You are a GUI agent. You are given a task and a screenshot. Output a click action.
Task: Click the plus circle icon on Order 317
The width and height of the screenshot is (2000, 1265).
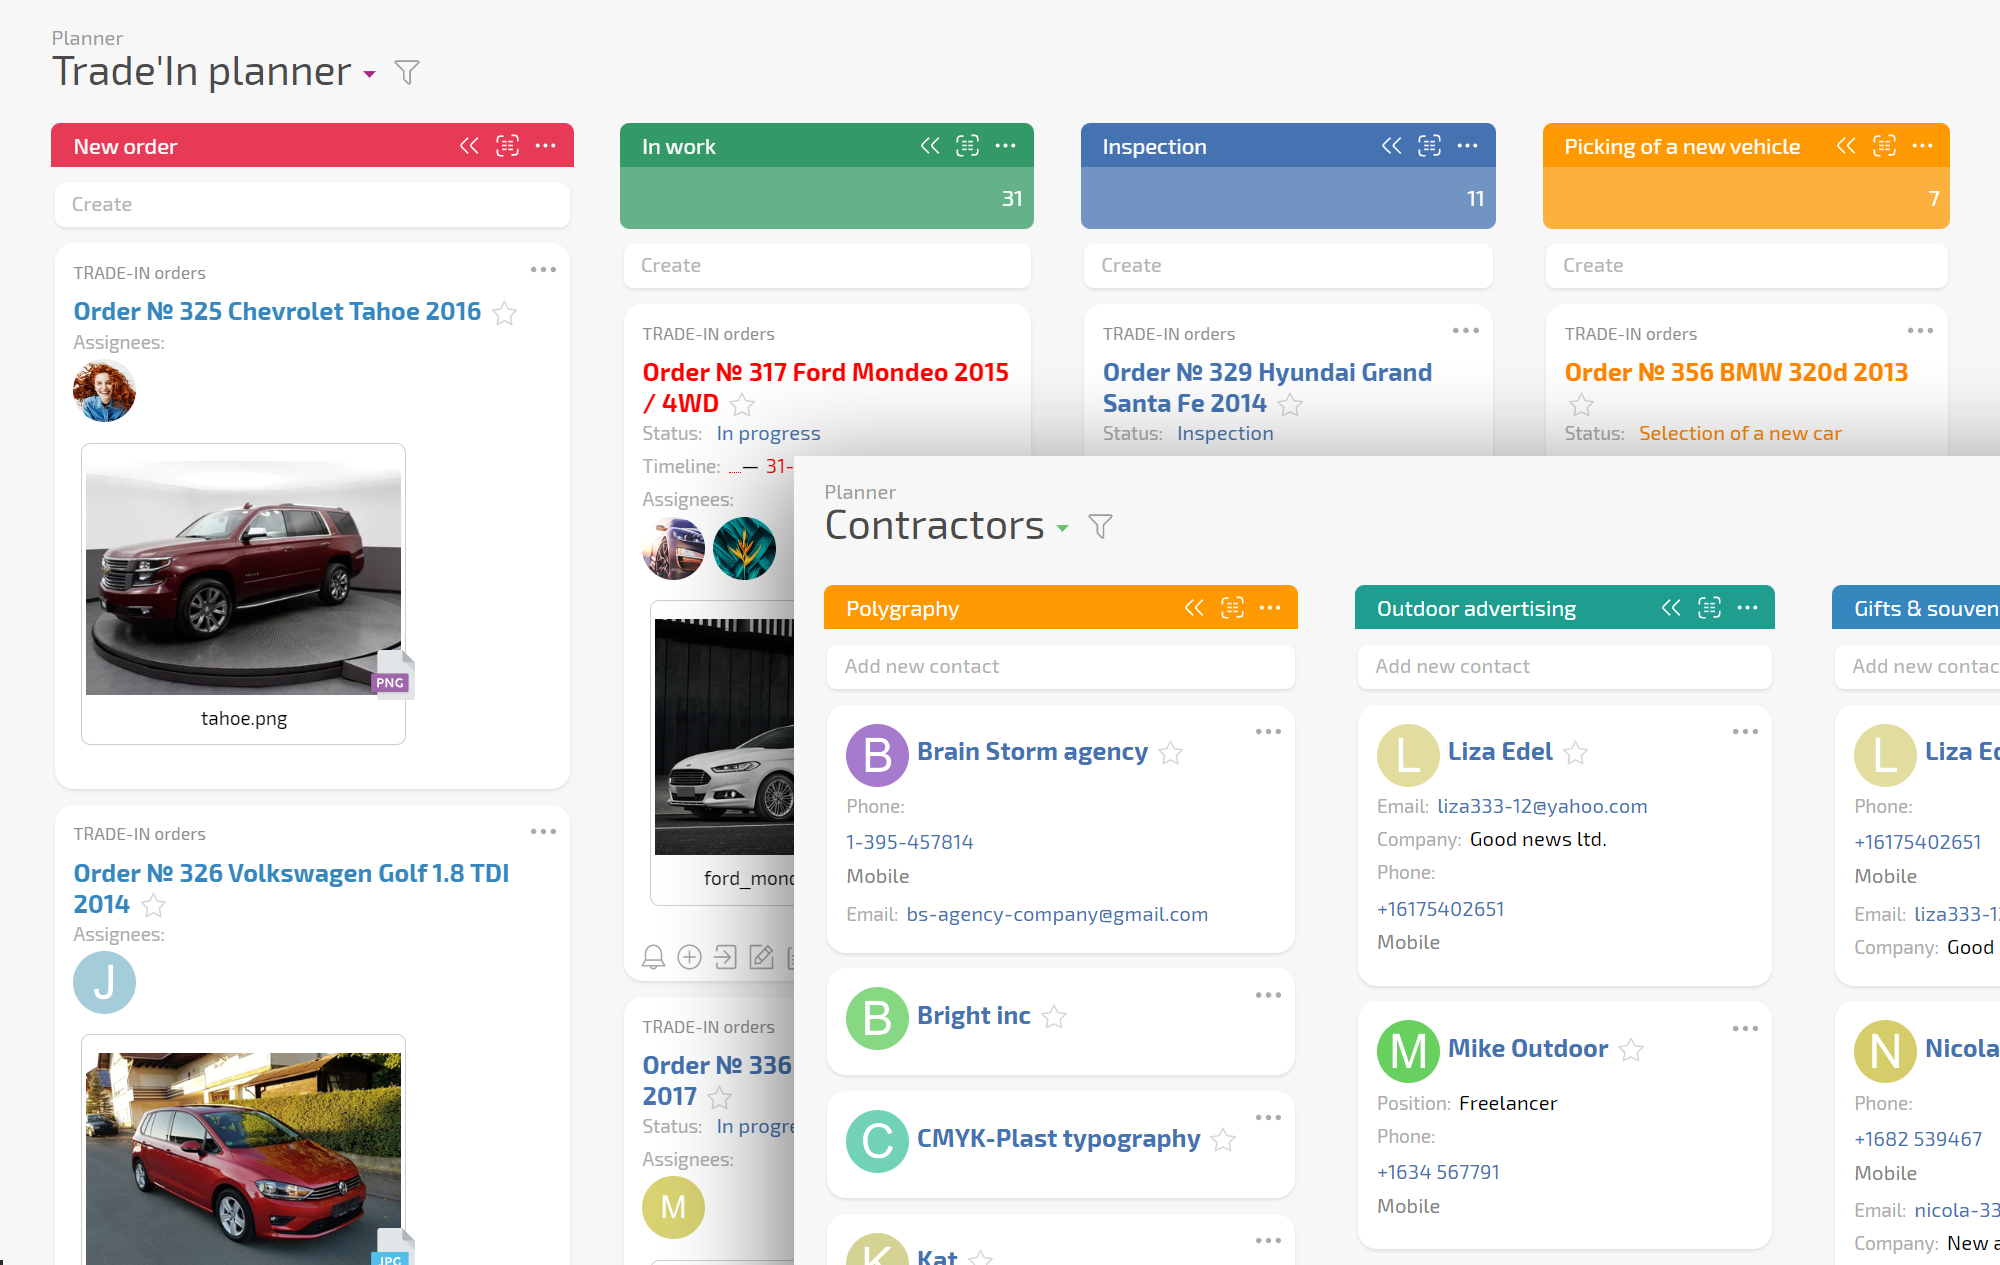(x=689, y=958)
